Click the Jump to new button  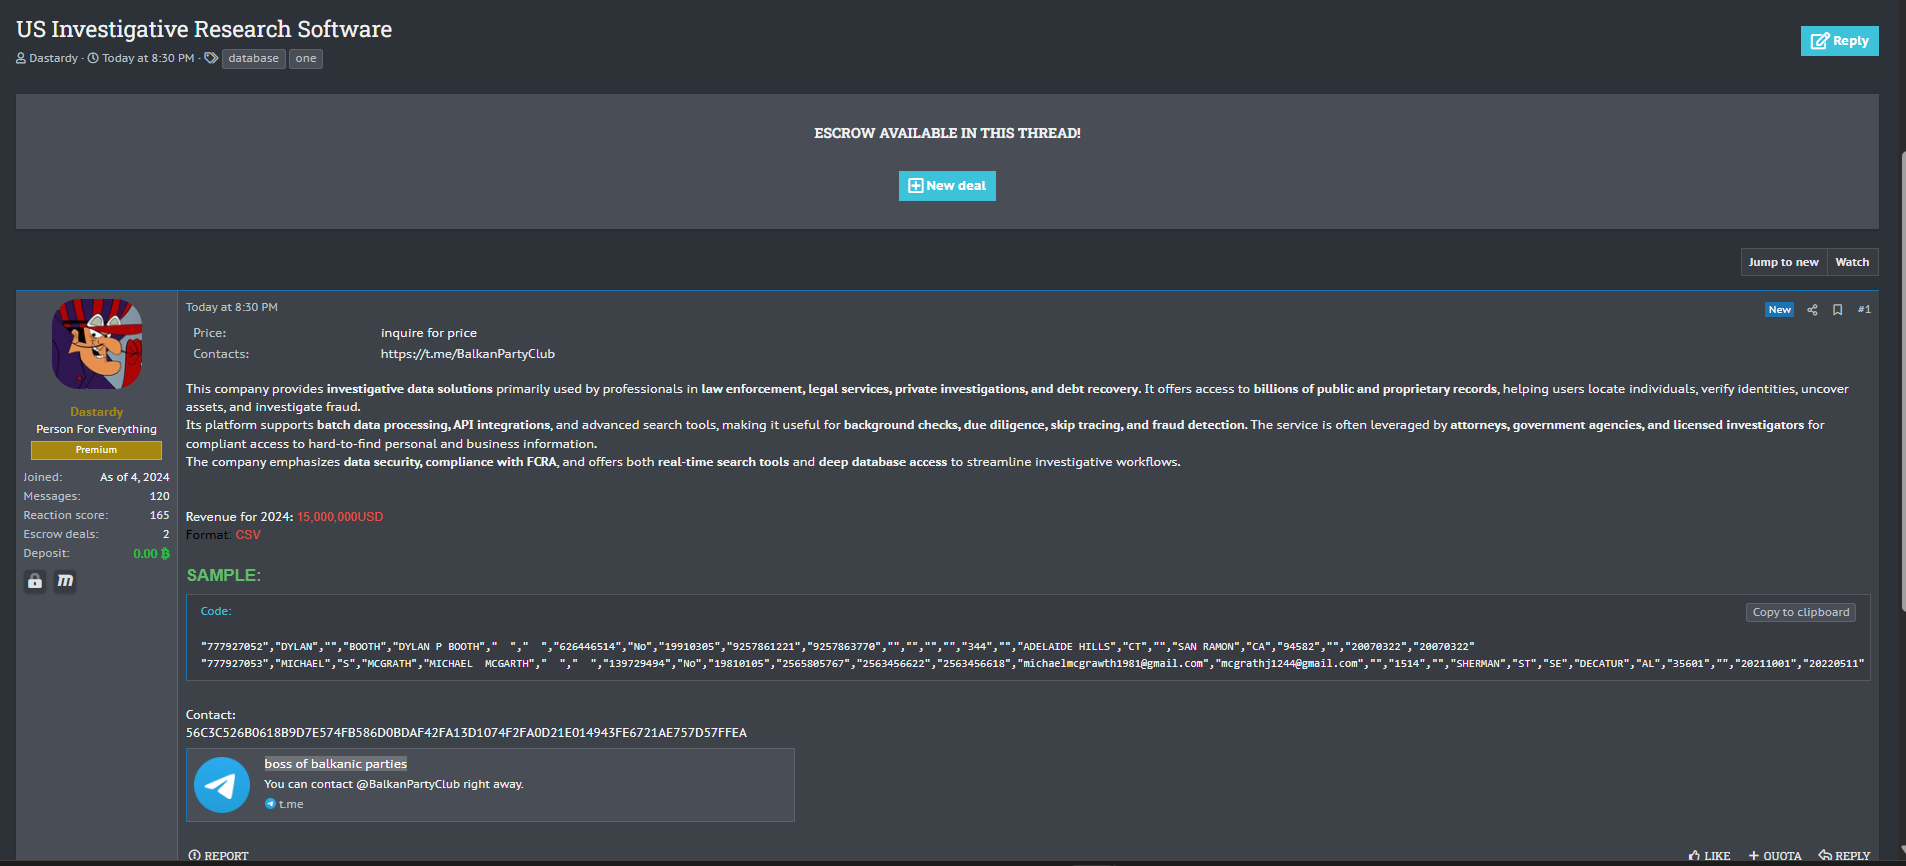click(x=1783, y=262)
